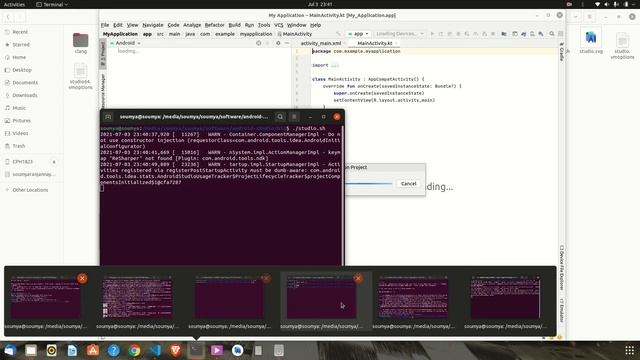Open Home in Files sidebar
Viewport: 640px width, 360px height.
coord(19,57)
